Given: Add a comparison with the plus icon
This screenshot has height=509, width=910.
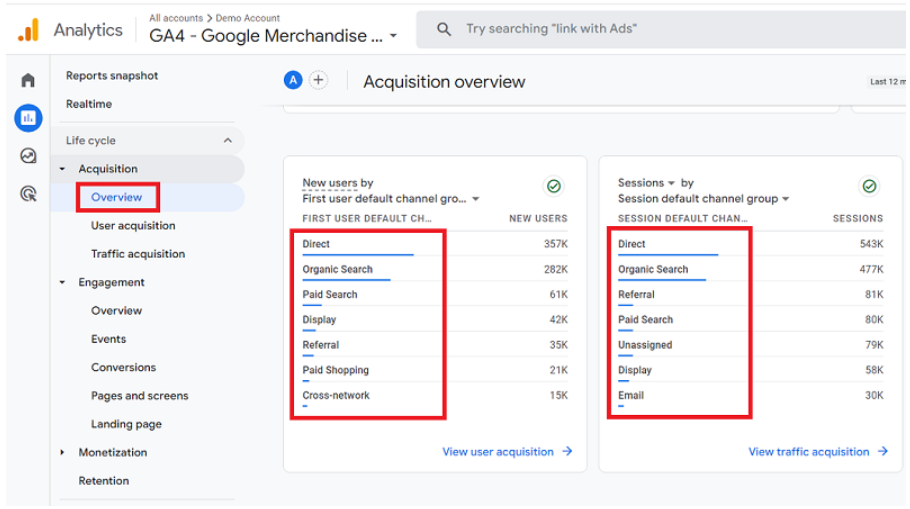Looking at the screenshot, I should [318, 80].
